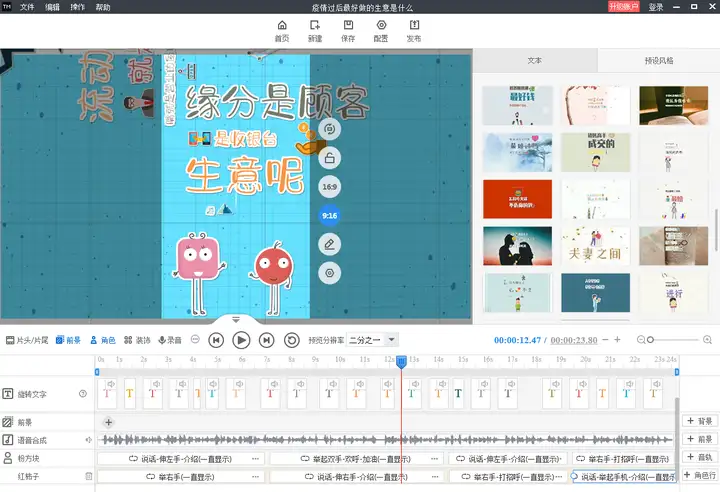Open the 文件 menu

(27, 7)
